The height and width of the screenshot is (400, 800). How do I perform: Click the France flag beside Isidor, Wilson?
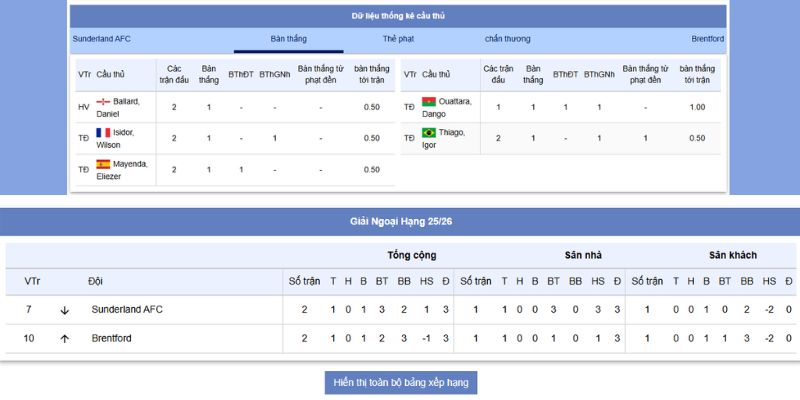103,132
